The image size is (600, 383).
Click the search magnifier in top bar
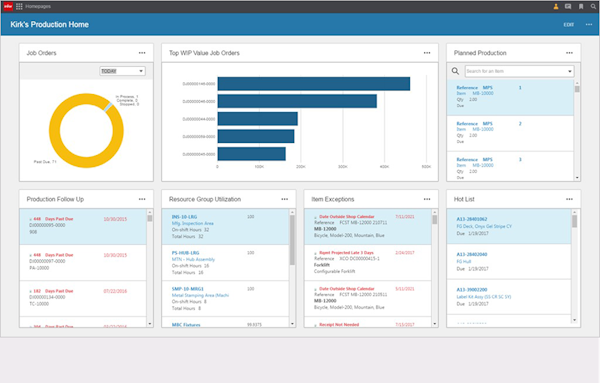(x=593, y=7)
